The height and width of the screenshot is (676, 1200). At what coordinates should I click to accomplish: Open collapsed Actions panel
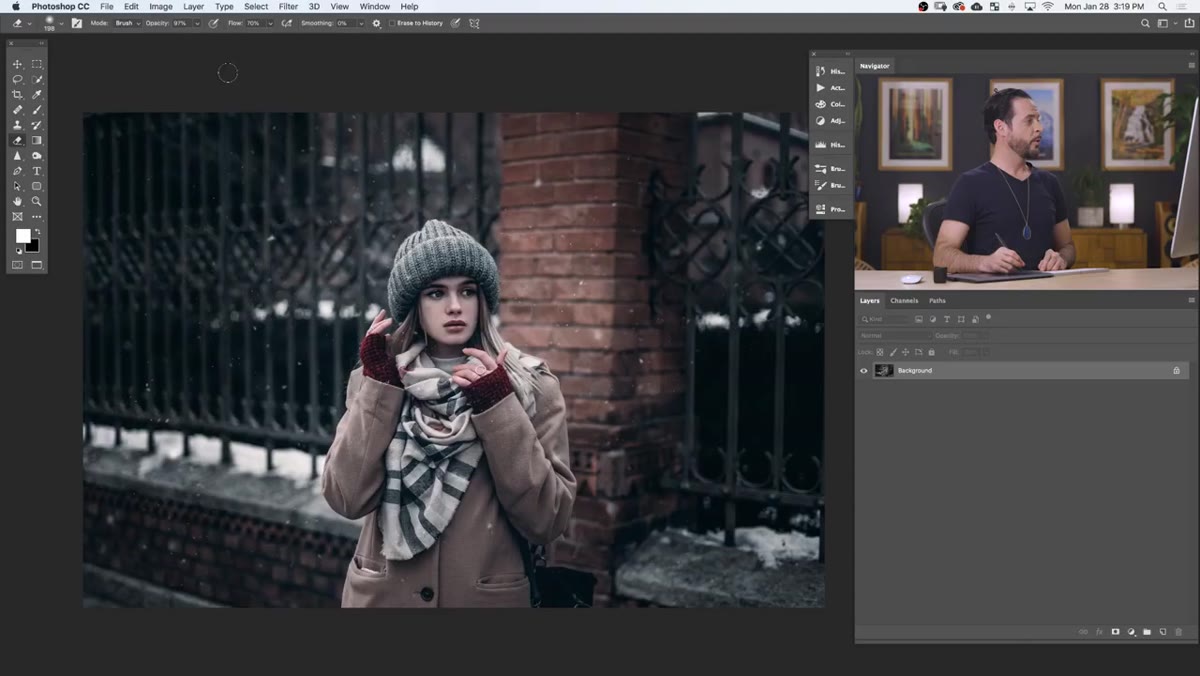[x=830, y=88]
